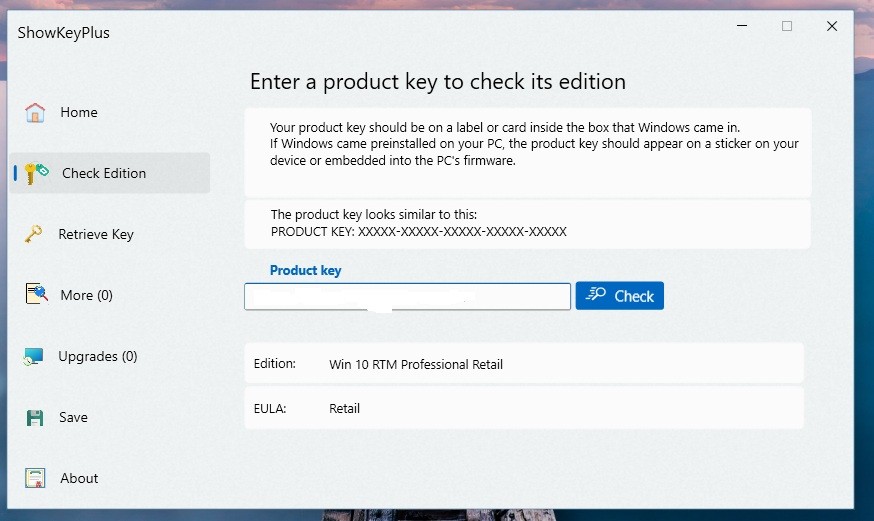874x521 pixels.
Task: Open the Home menu label
Action: click(79, 113)
